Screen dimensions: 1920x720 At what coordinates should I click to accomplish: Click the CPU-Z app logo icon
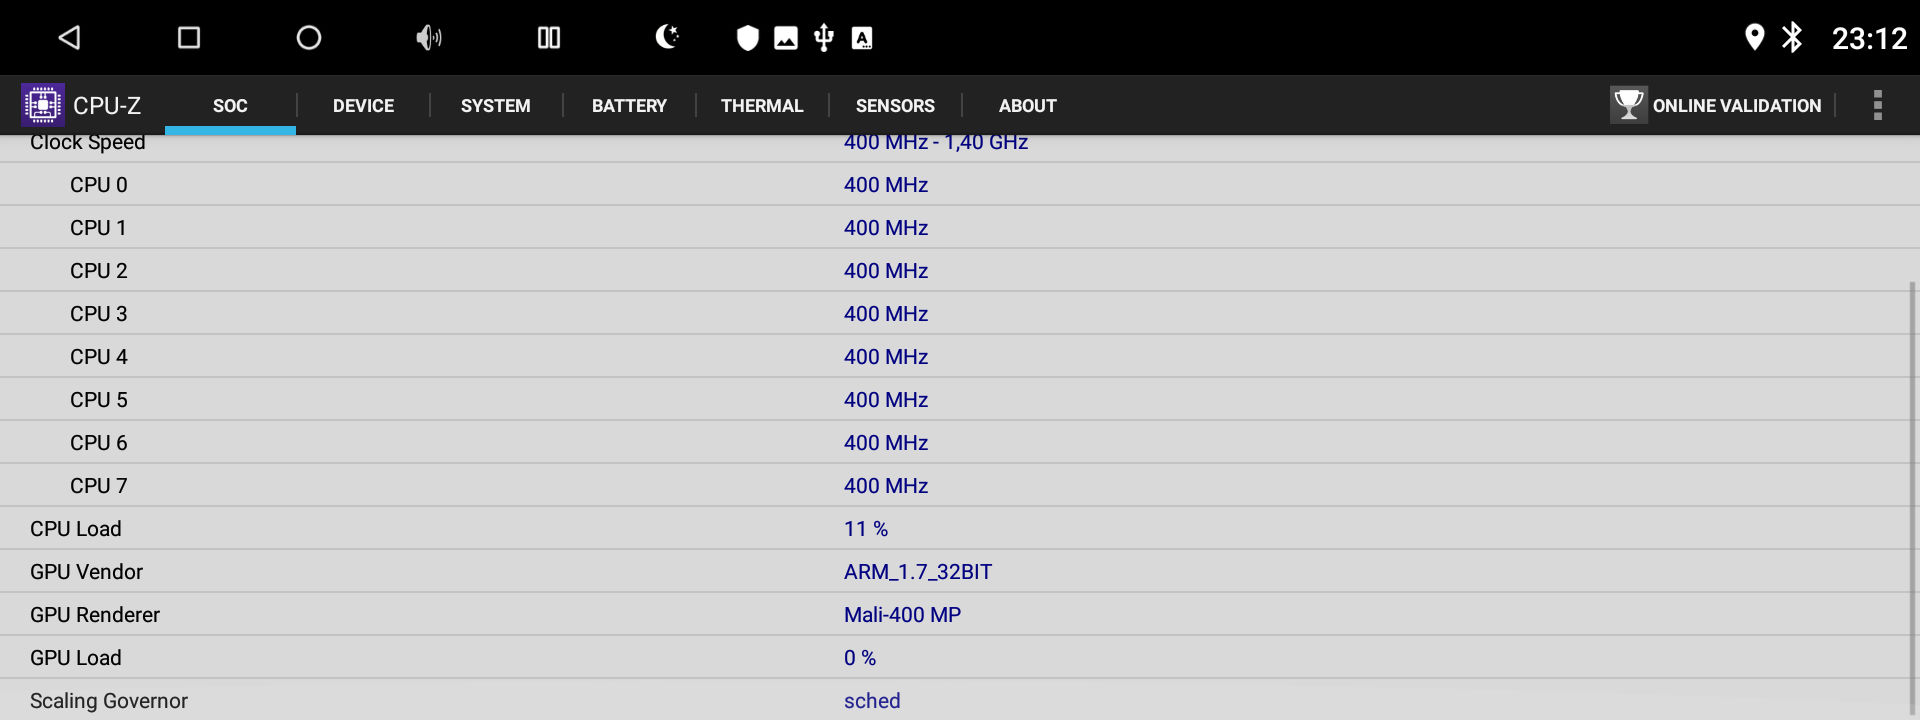click(x=43, y=105)
